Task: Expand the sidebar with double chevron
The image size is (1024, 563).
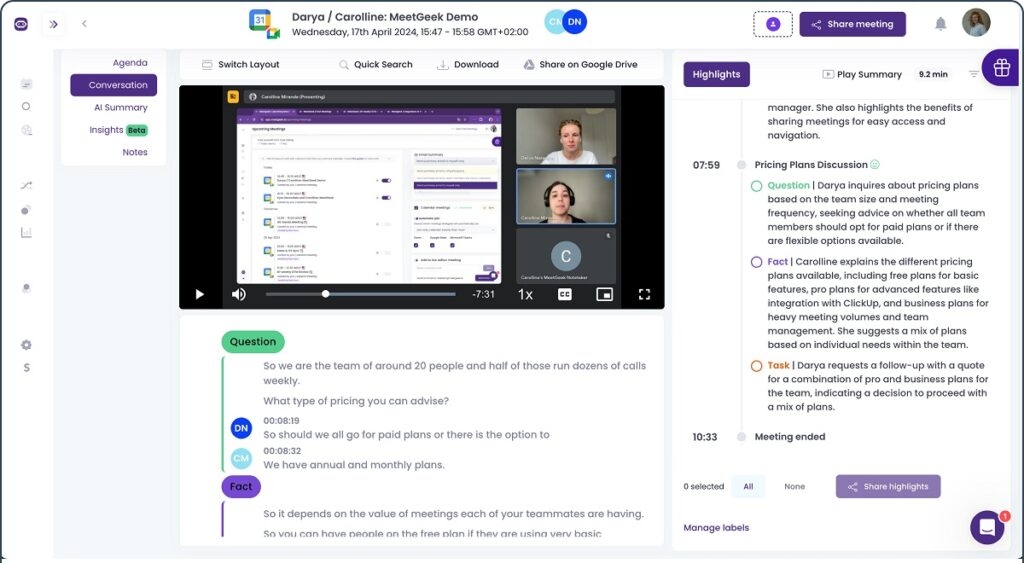Action: [54, 24]
